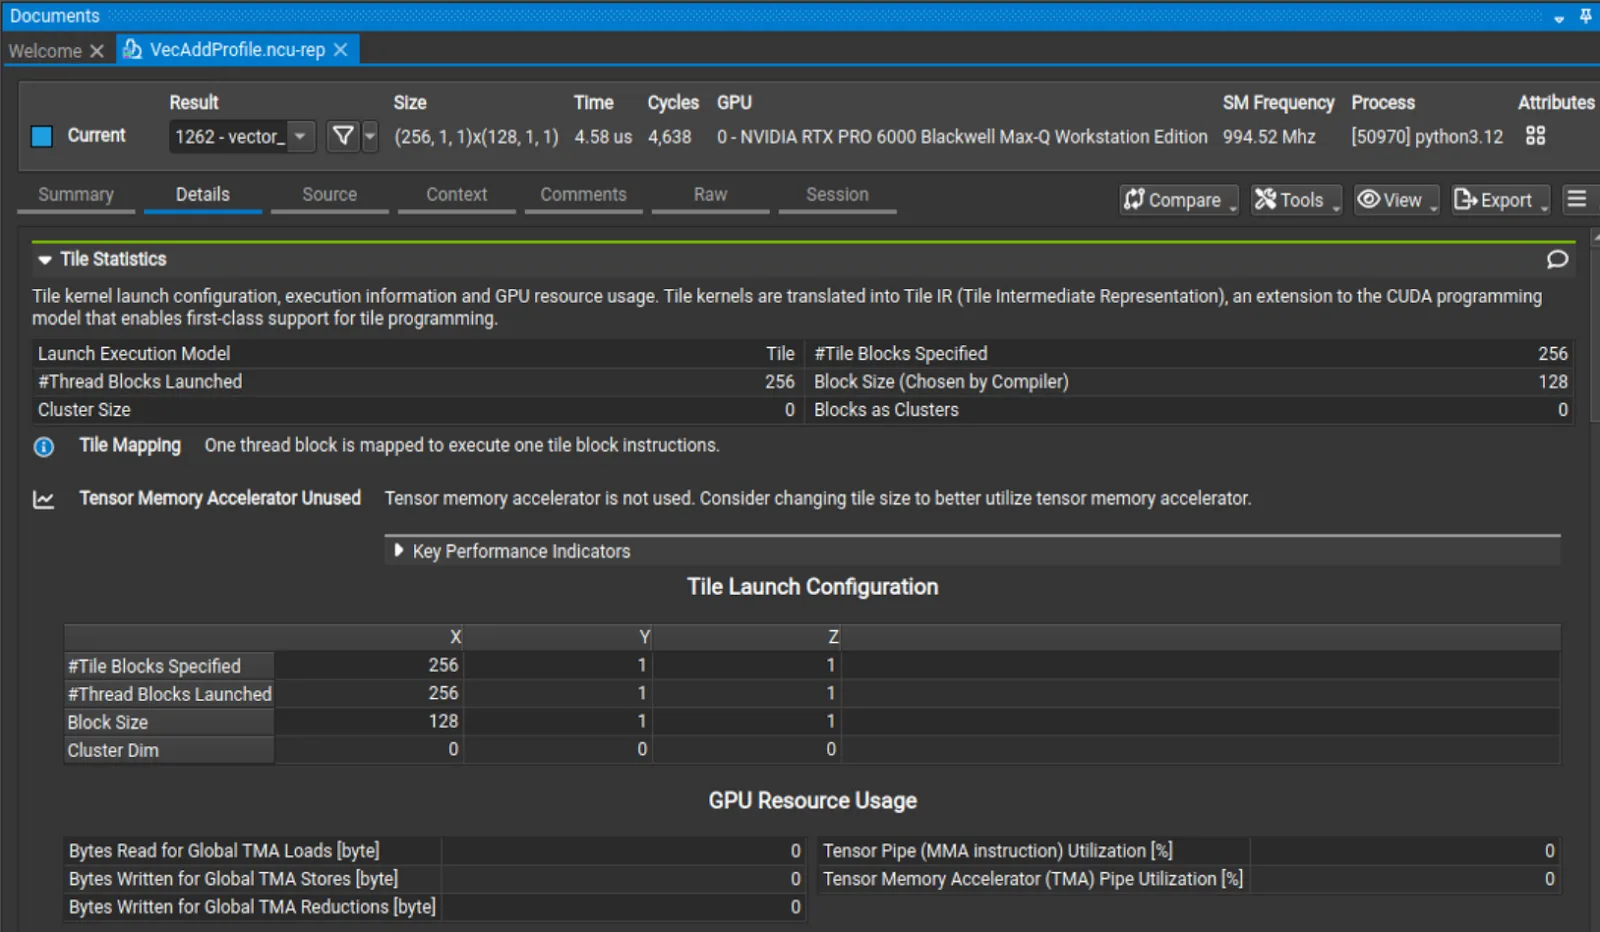Toggle the blue Current result checkbox
The image size is (1600, 932).
[x=40, y=135]
